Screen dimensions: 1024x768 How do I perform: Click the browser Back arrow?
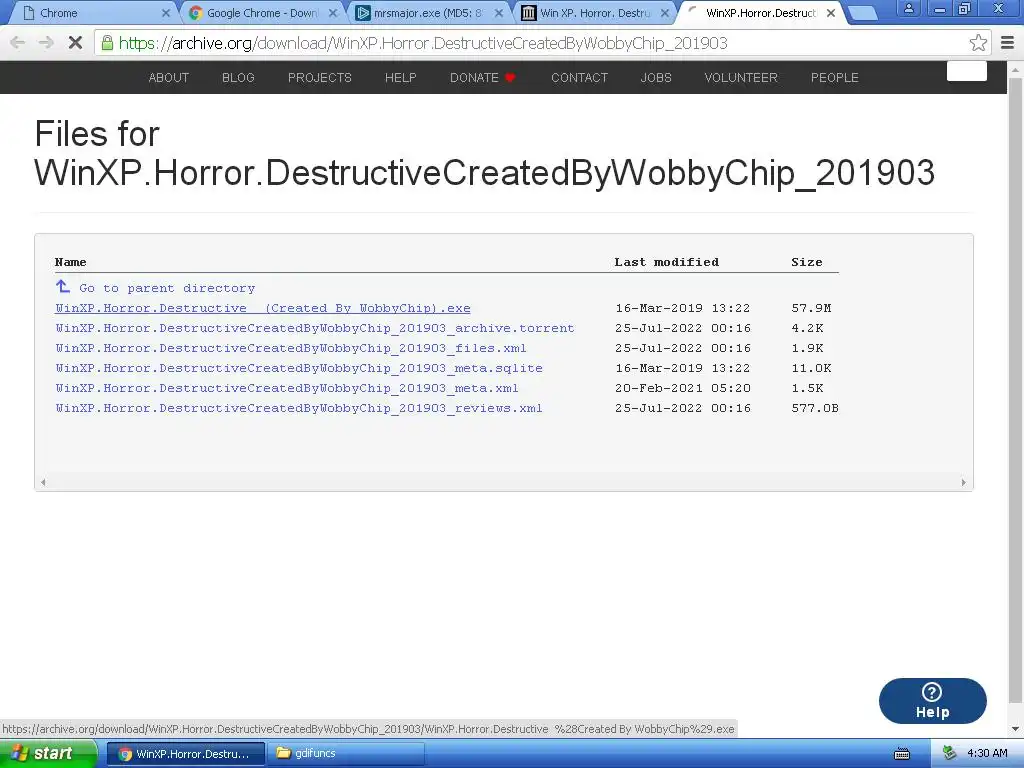tap(18, 43)
